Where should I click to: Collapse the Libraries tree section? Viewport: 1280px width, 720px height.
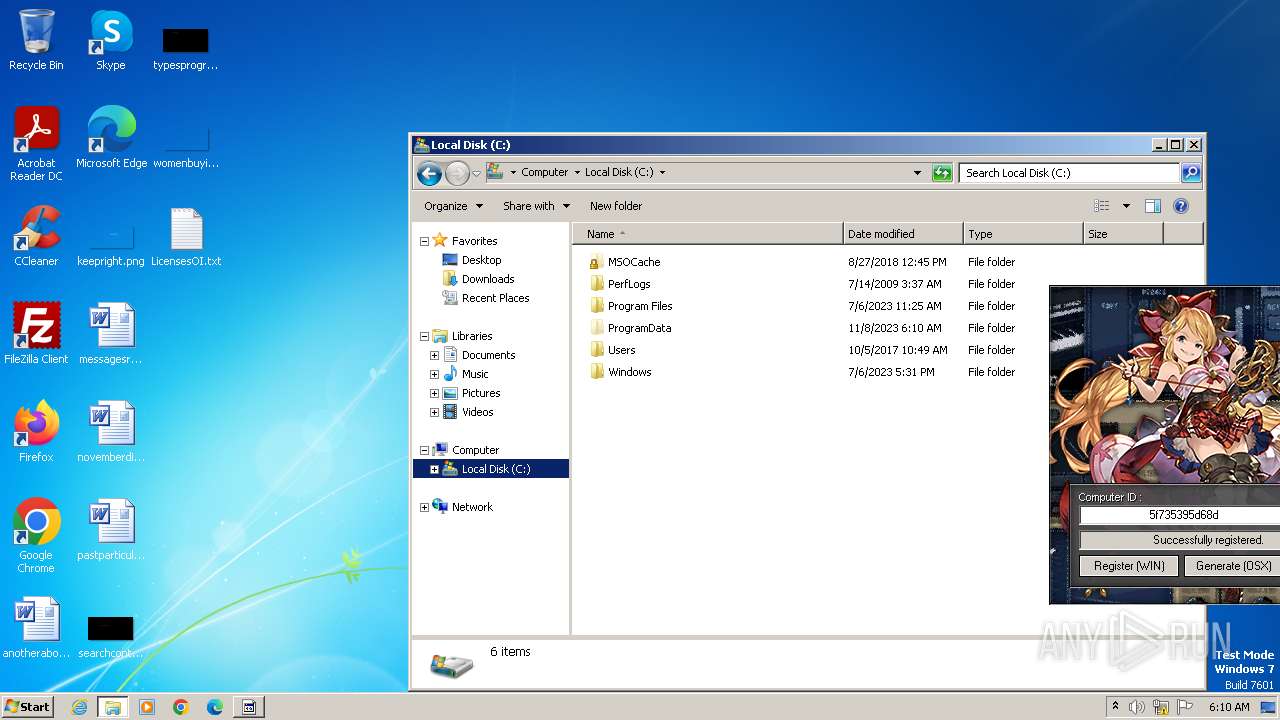click(x=424, y=337)
